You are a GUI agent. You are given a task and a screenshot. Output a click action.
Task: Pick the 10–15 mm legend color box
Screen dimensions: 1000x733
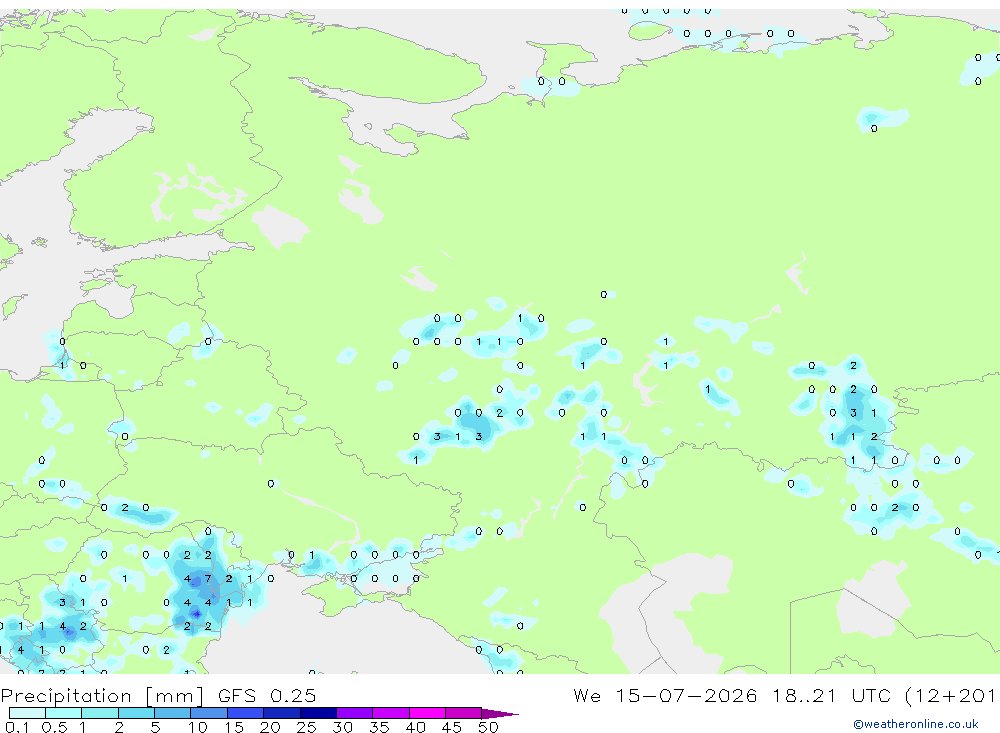(209, 713)
